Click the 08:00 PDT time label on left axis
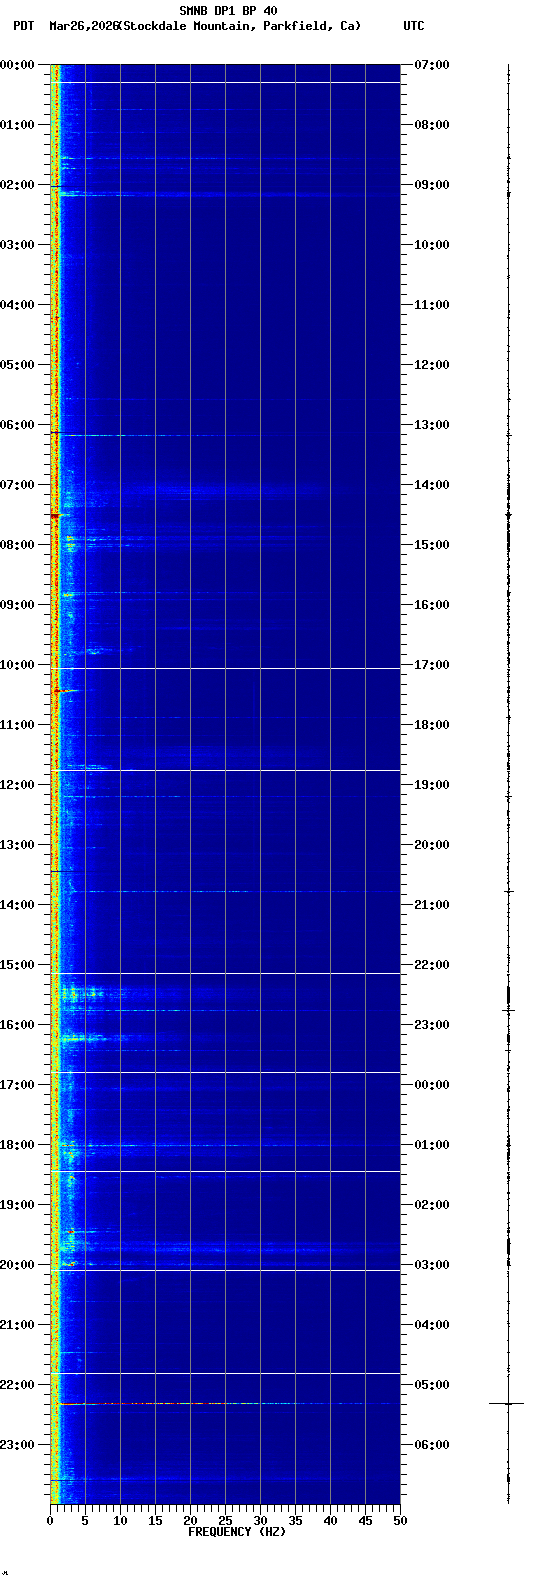The image size is (552, 1584). [17, 544]
